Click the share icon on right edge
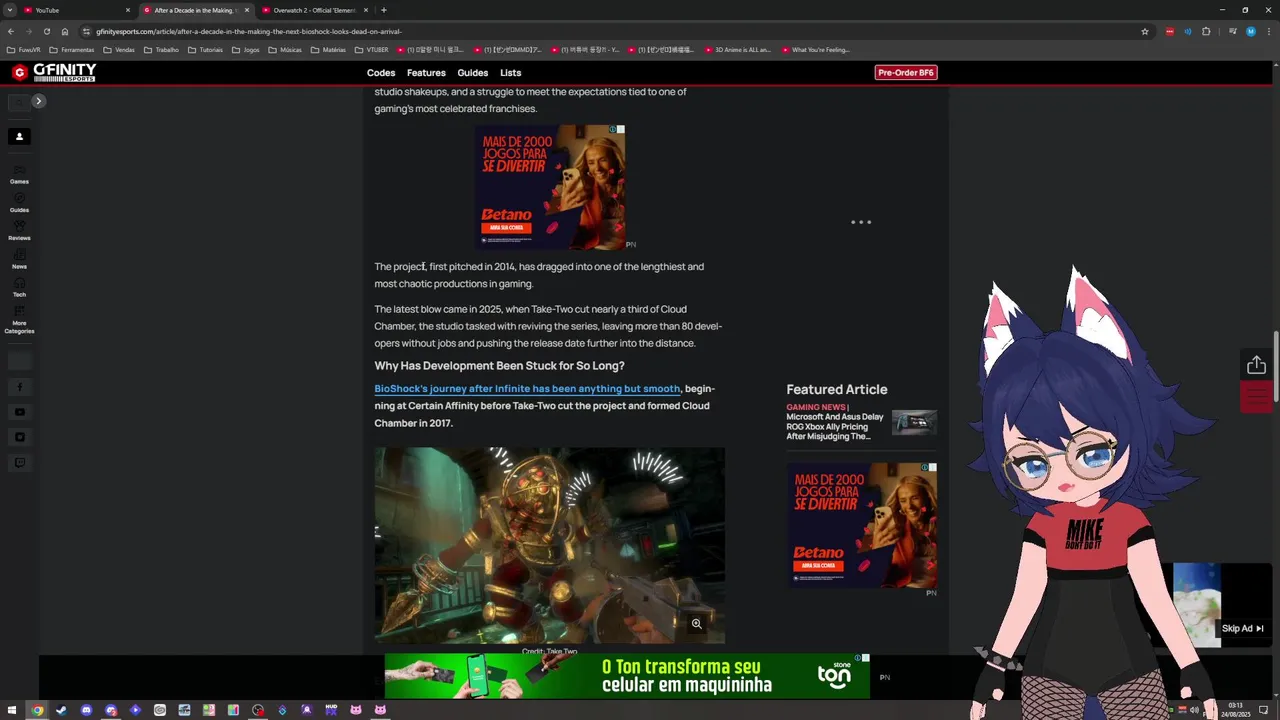The height and width of the screenshot is (720, 1280). click(1256, 365)
